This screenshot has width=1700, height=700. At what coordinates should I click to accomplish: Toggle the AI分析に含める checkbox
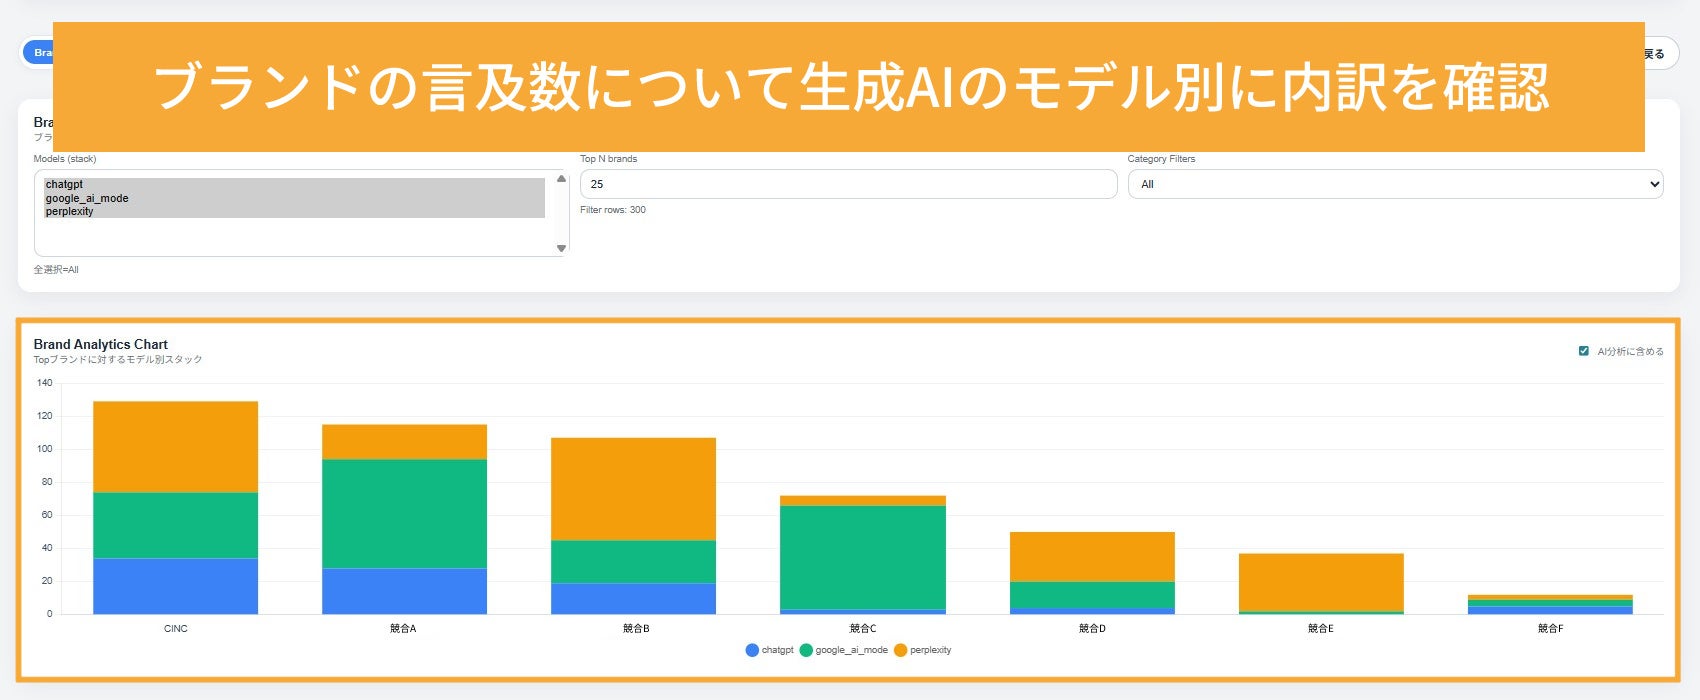[x=1583, y=351]
